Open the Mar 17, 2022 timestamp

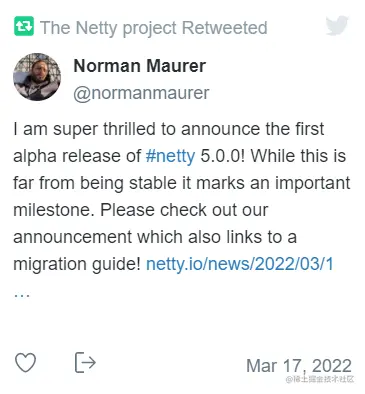299,366
